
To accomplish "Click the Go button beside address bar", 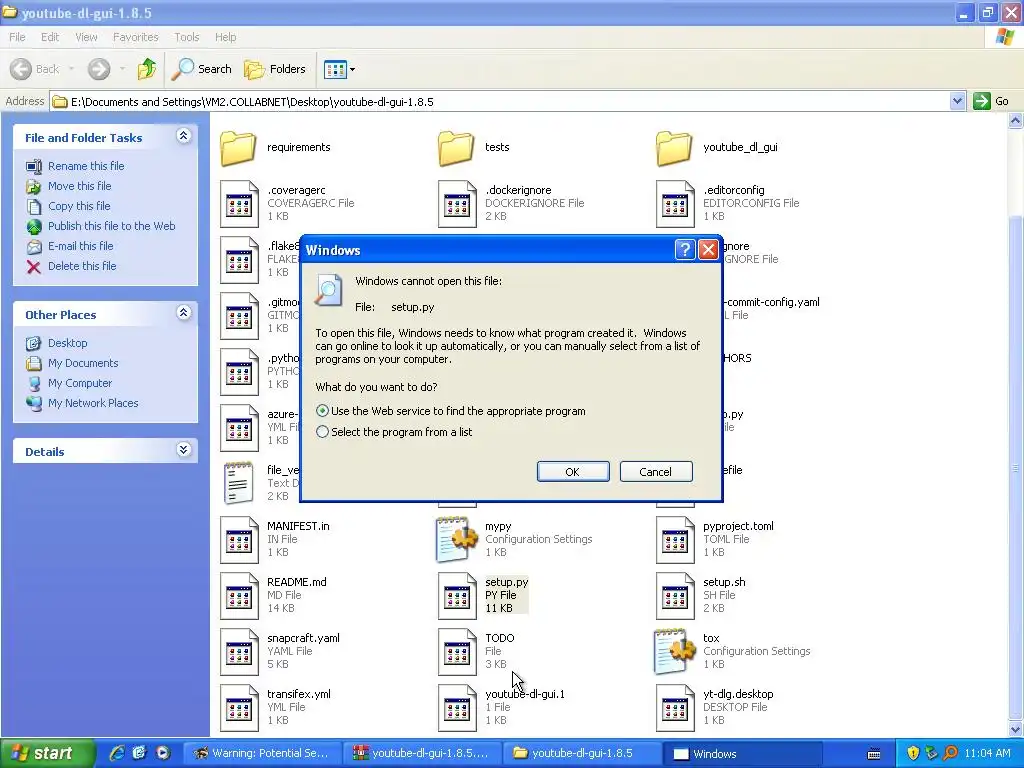I will 991,101.
